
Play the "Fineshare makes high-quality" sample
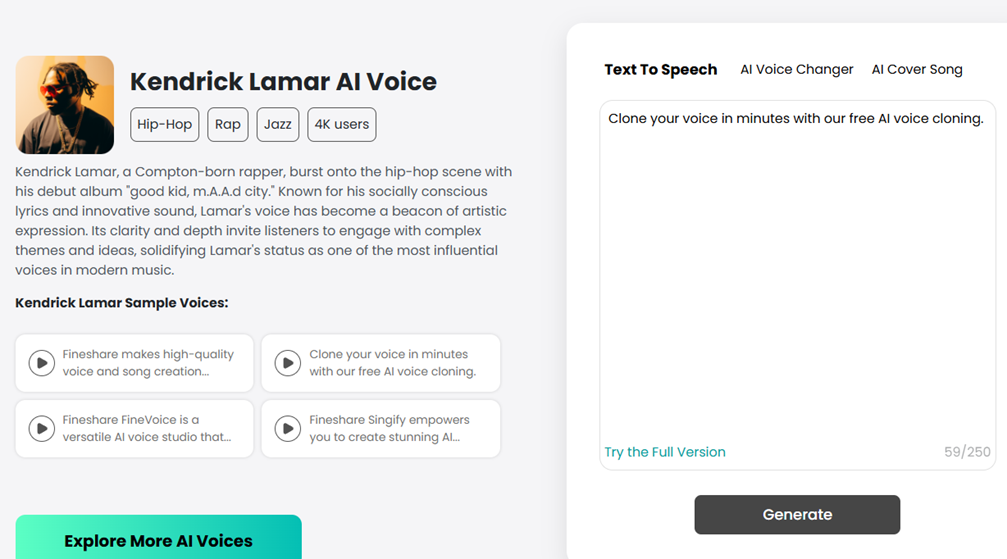click(x=41, y=362)
